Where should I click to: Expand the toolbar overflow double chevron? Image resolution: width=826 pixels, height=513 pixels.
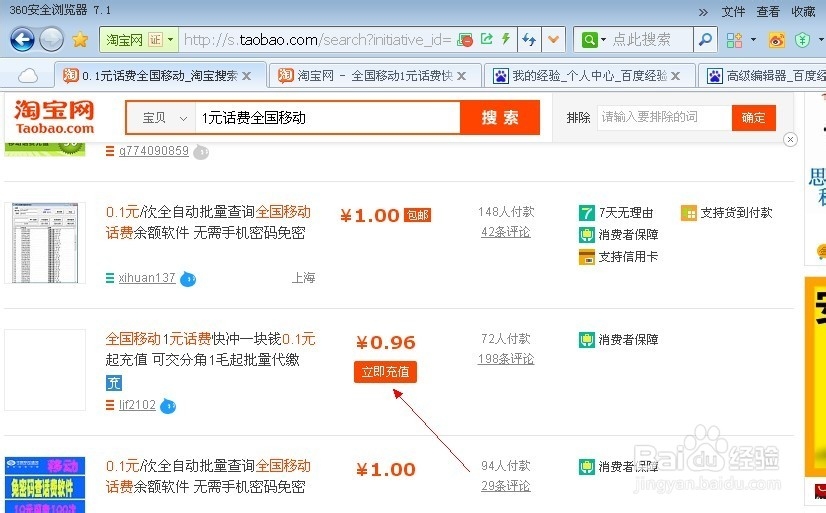(x=703, y=12)
